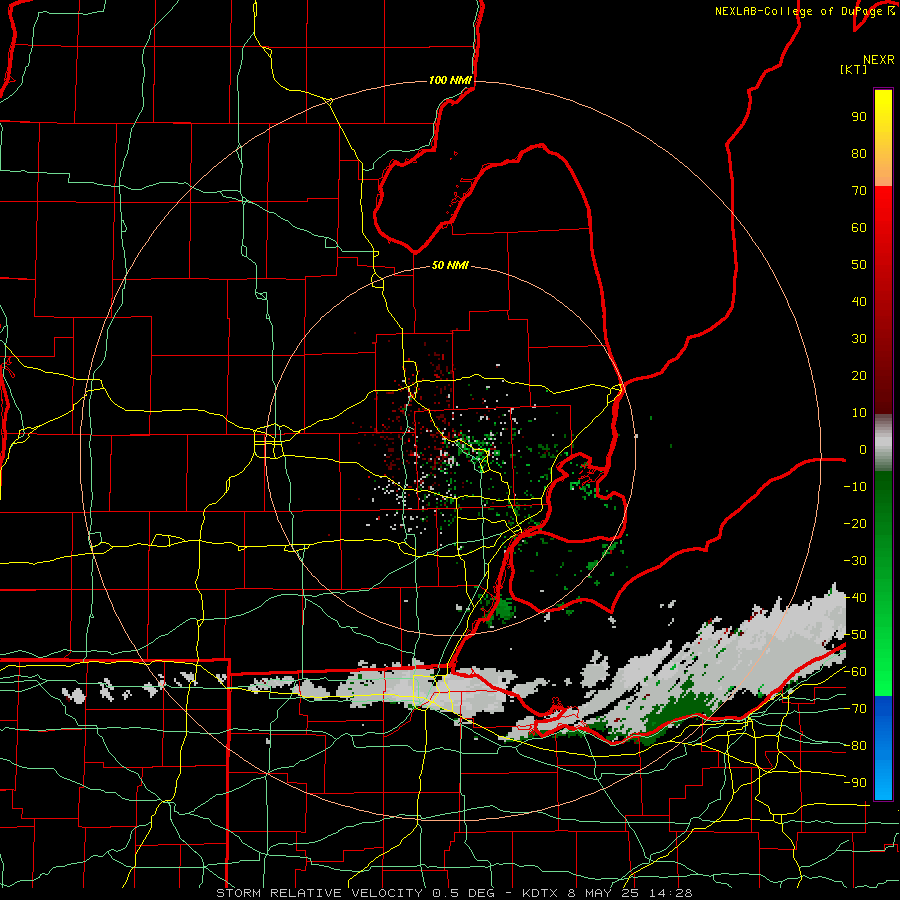Select the positive 30 scale label
The width and height of the screenshot is (900, 900).
859,339
